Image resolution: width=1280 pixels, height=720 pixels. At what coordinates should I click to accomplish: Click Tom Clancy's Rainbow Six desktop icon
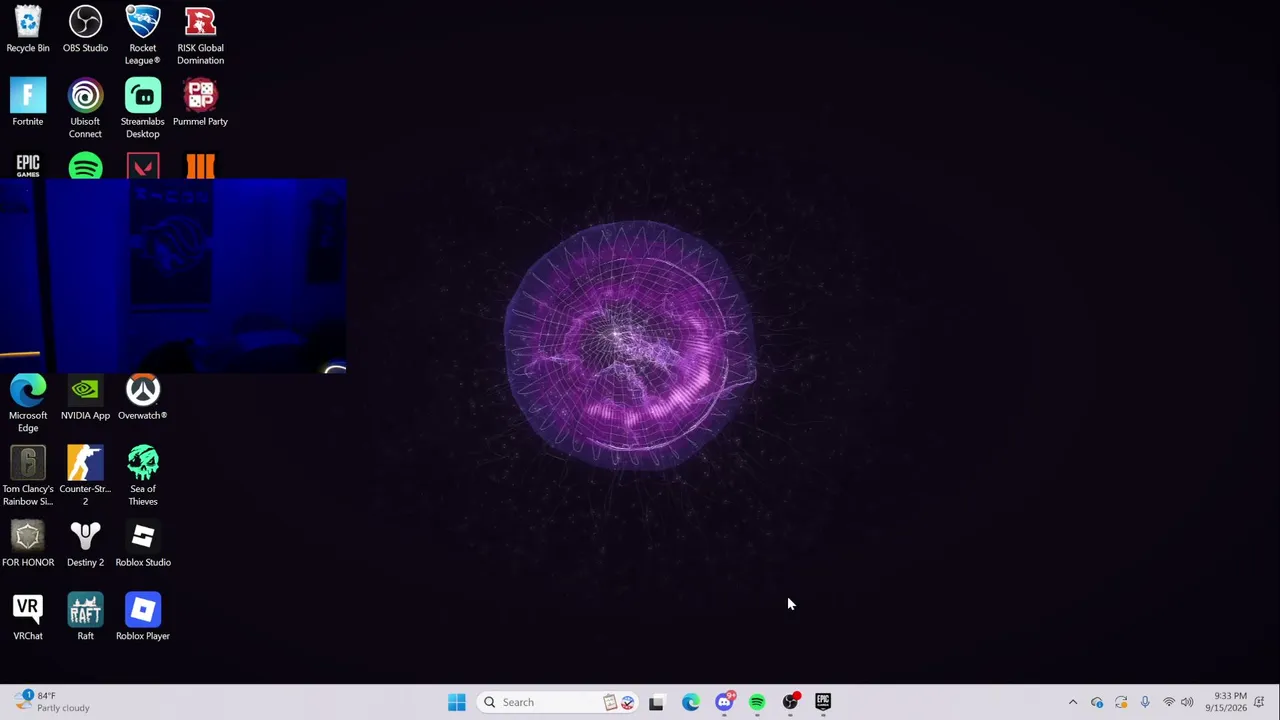(x=28, y=477)
